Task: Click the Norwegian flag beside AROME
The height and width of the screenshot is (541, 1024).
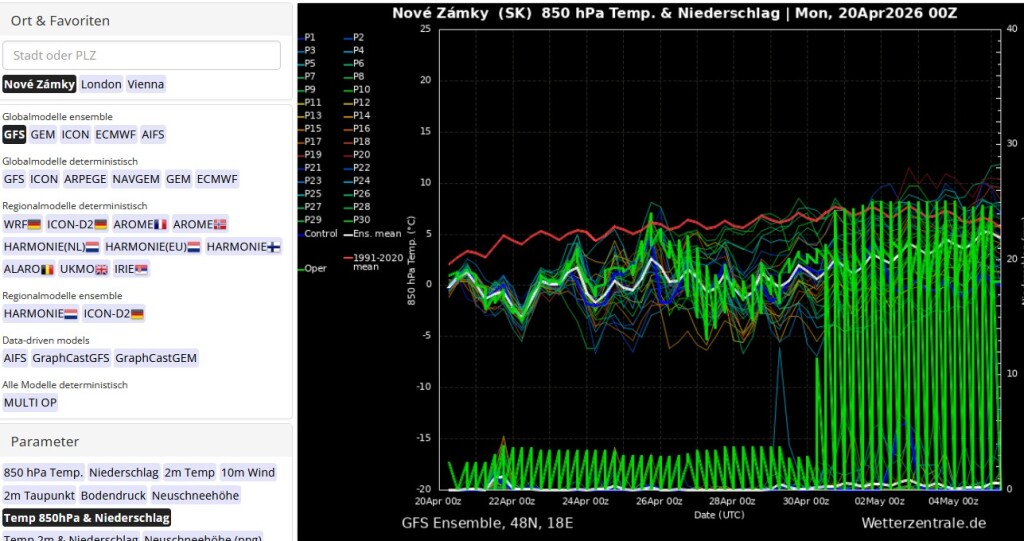Action: click(x=220, y=225)
